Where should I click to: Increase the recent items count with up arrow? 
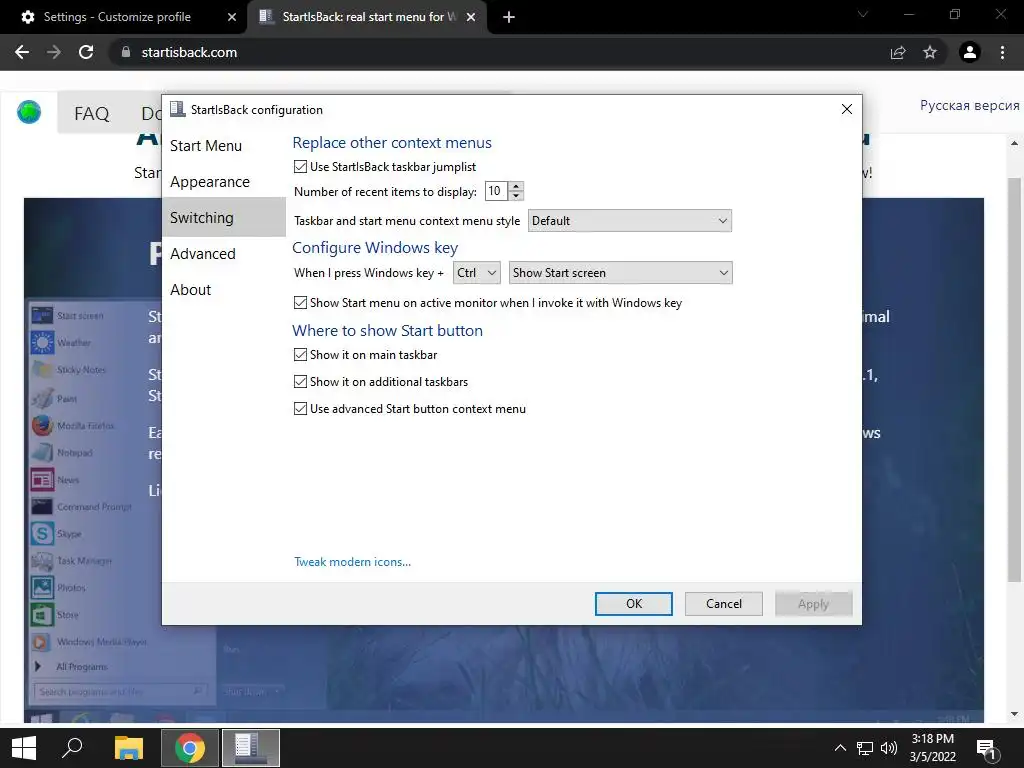tap(517, 186)
